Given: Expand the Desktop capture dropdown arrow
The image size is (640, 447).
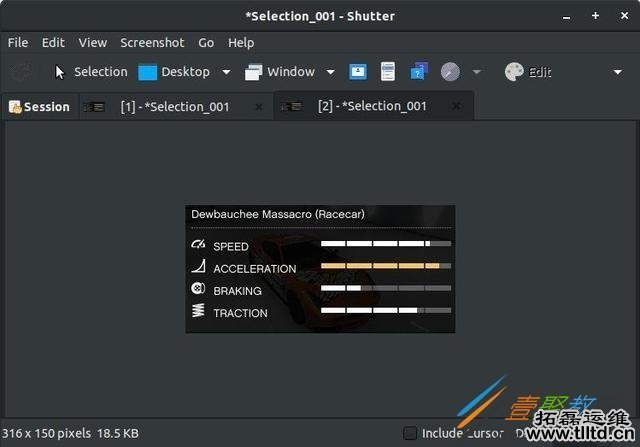Looking at the screenshot, I should [226, 72].
